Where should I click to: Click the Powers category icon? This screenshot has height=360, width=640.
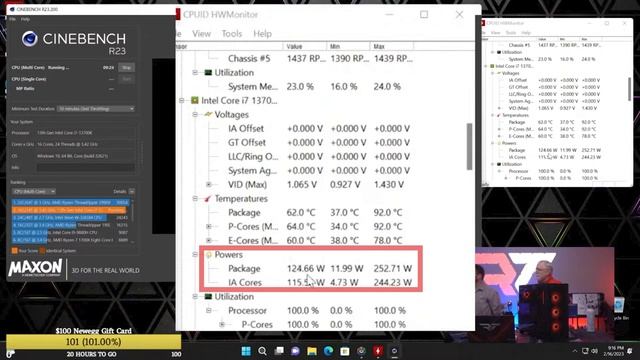click(x=209, y=255)
